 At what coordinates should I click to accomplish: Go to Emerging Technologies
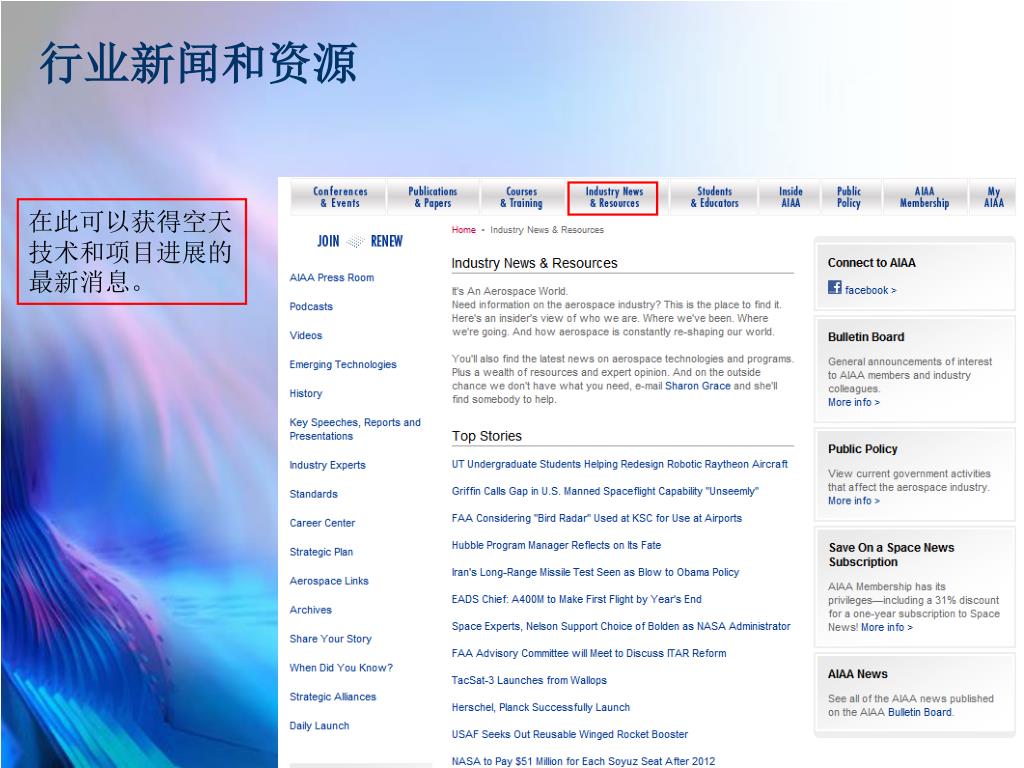point(343,364)
